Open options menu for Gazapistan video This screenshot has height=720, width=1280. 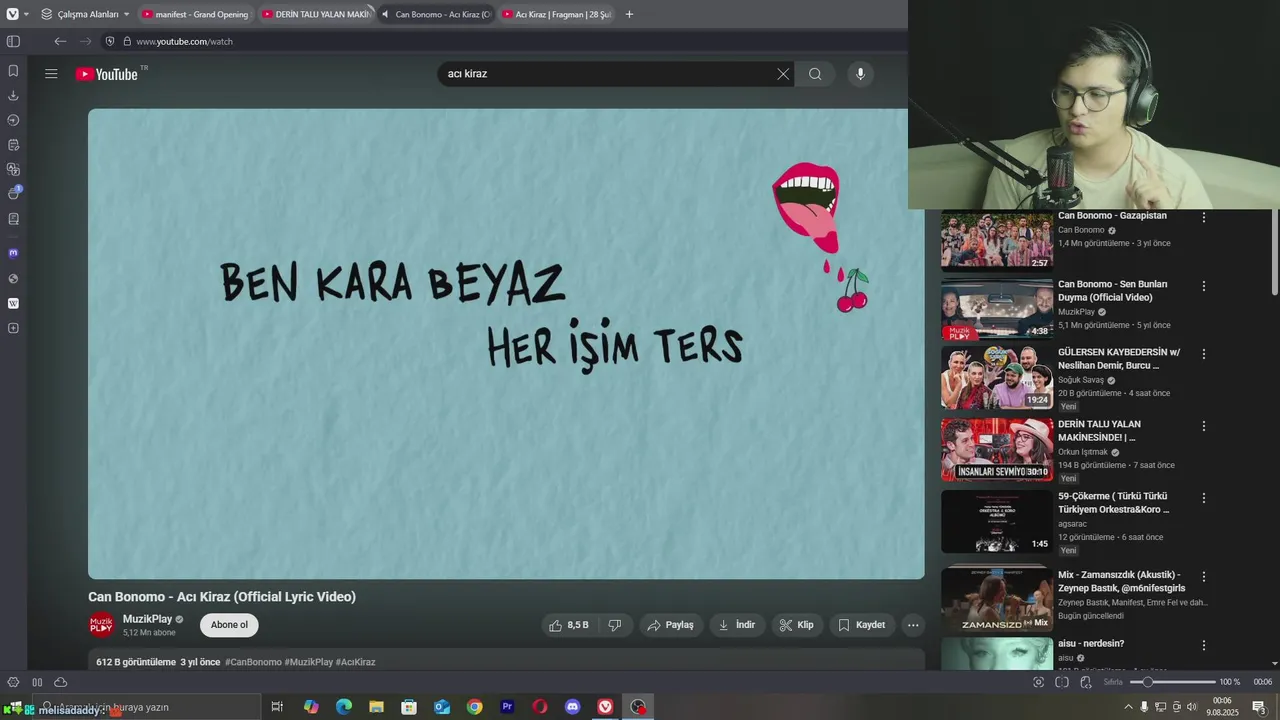click(1204, 217)
